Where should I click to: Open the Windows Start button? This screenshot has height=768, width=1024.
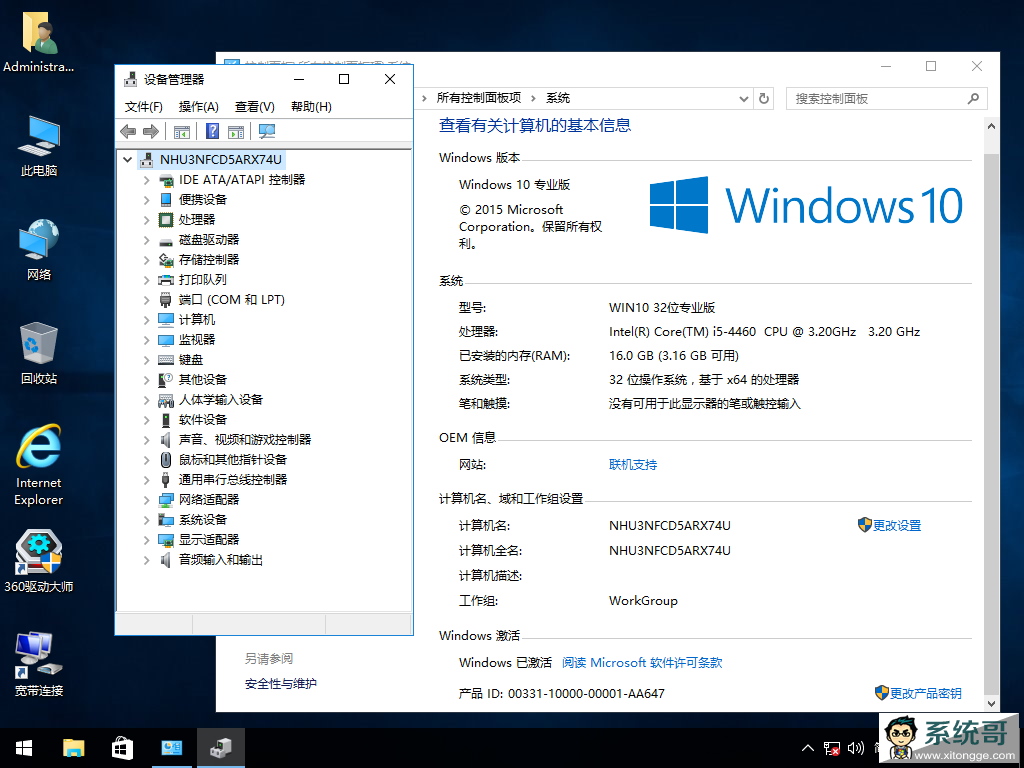point(24,748)
